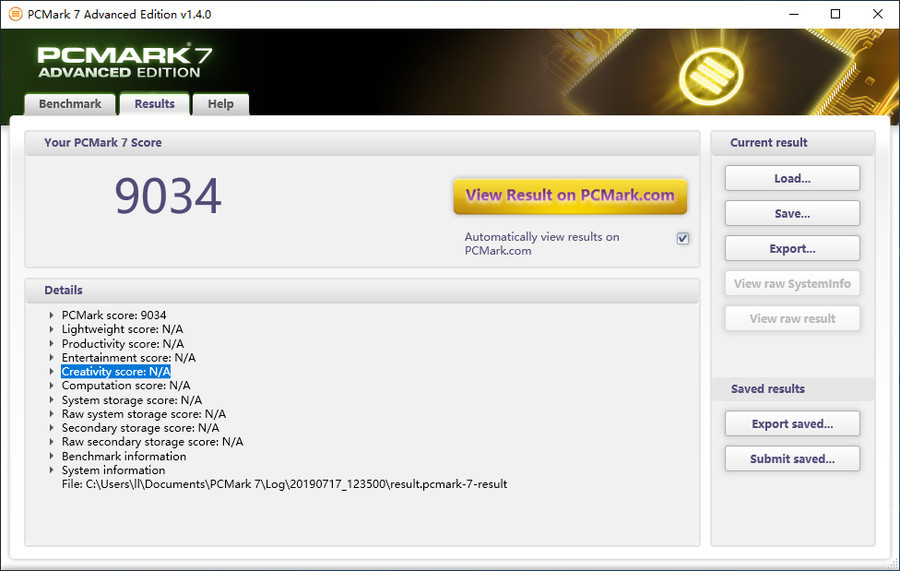The width and height of the screenshot is (900, 571).
Task: Expand the Secondary storage score arrow
Action: tap(51, 428)
